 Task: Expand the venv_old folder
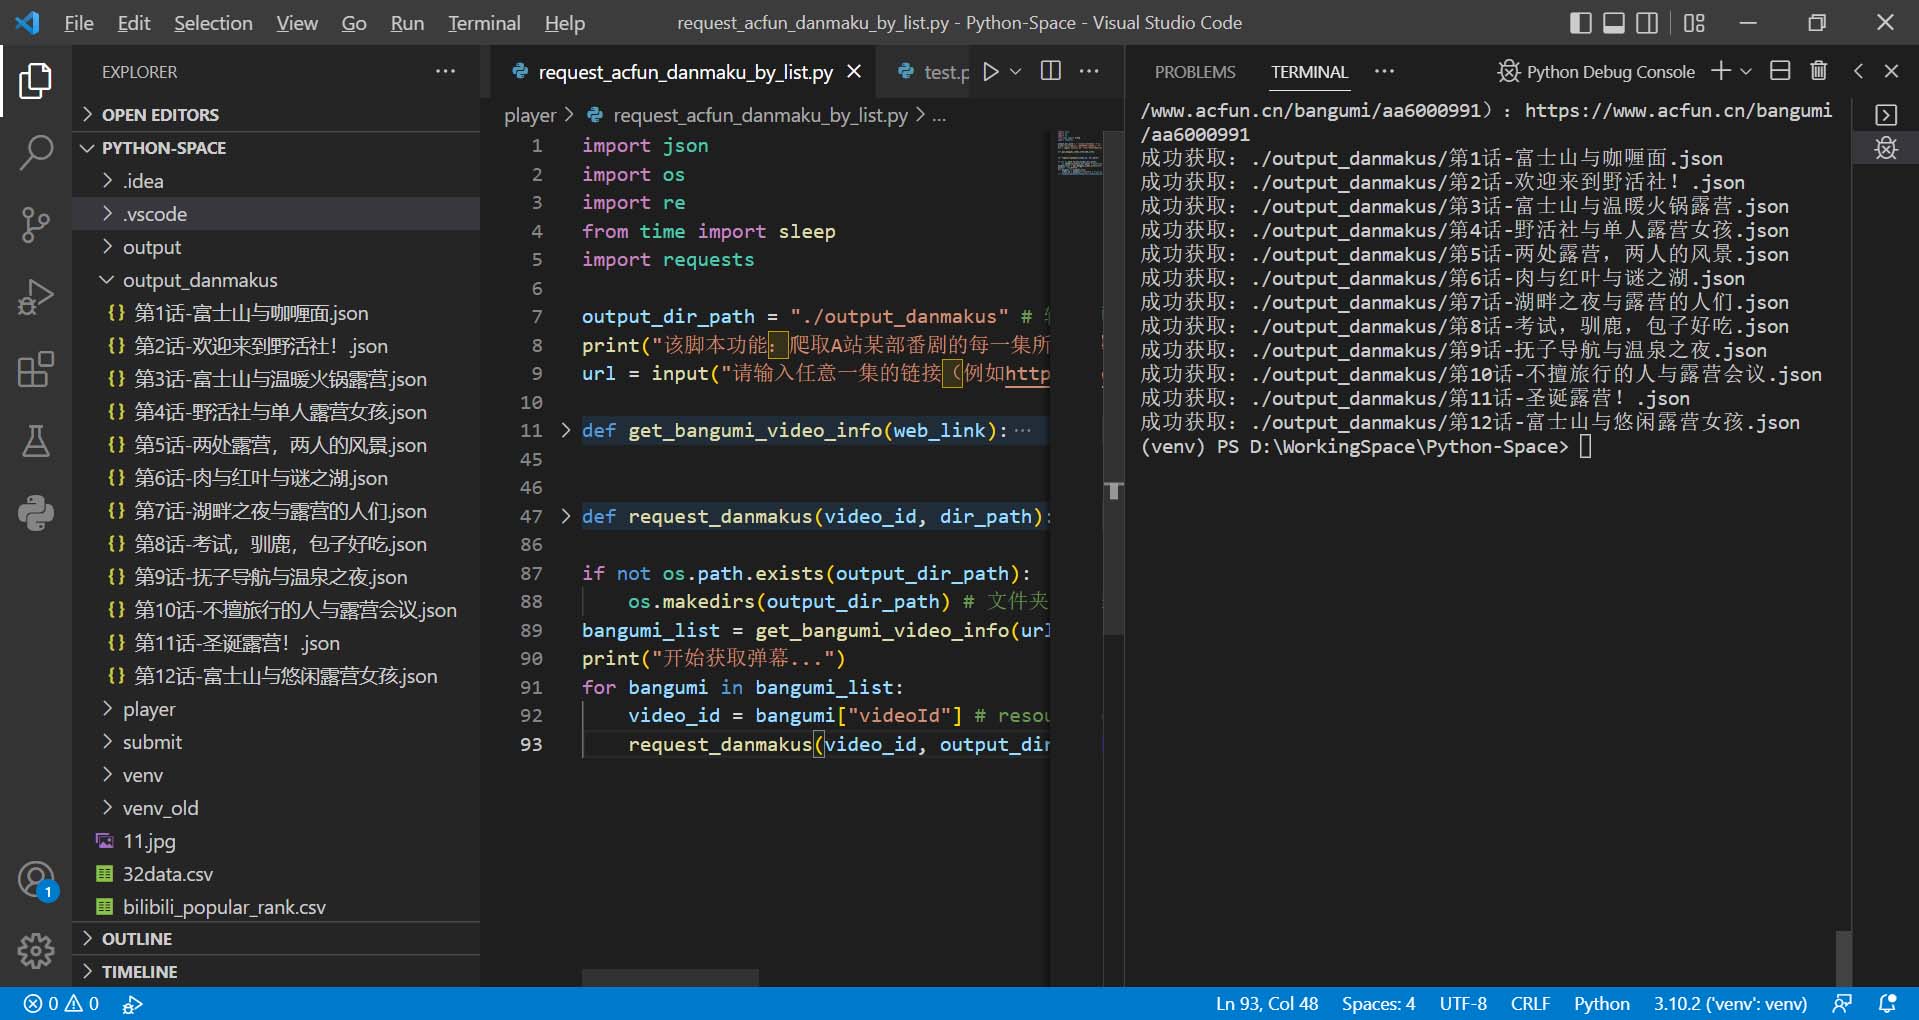click(276, 808)
